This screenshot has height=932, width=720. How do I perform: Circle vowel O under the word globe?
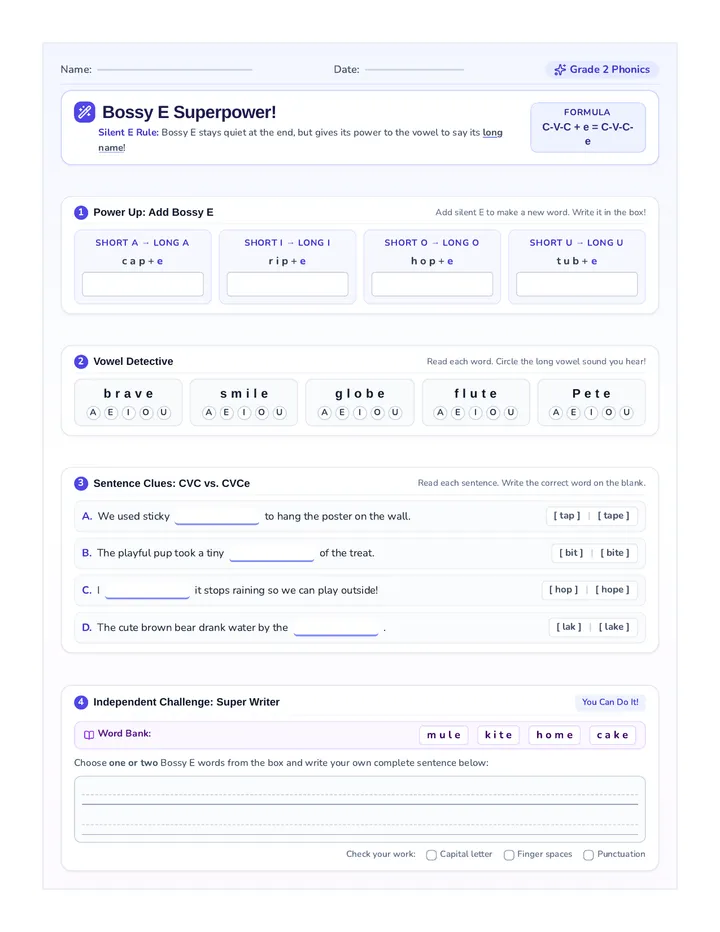click(378, 413)
